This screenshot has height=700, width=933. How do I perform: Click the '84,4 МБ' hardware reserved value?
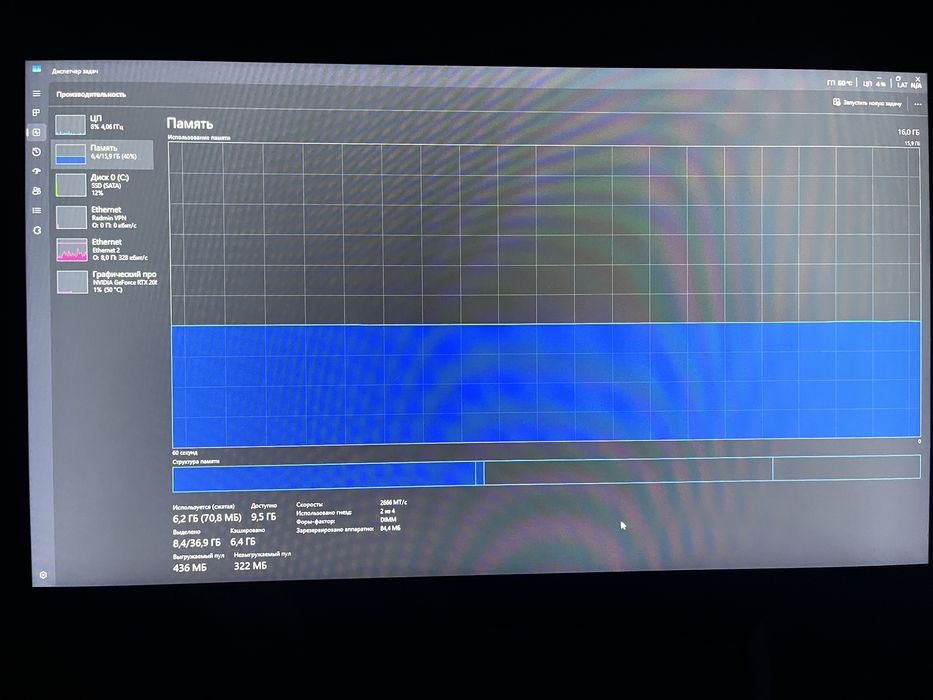pyautogui.click(x=390, y=528)
